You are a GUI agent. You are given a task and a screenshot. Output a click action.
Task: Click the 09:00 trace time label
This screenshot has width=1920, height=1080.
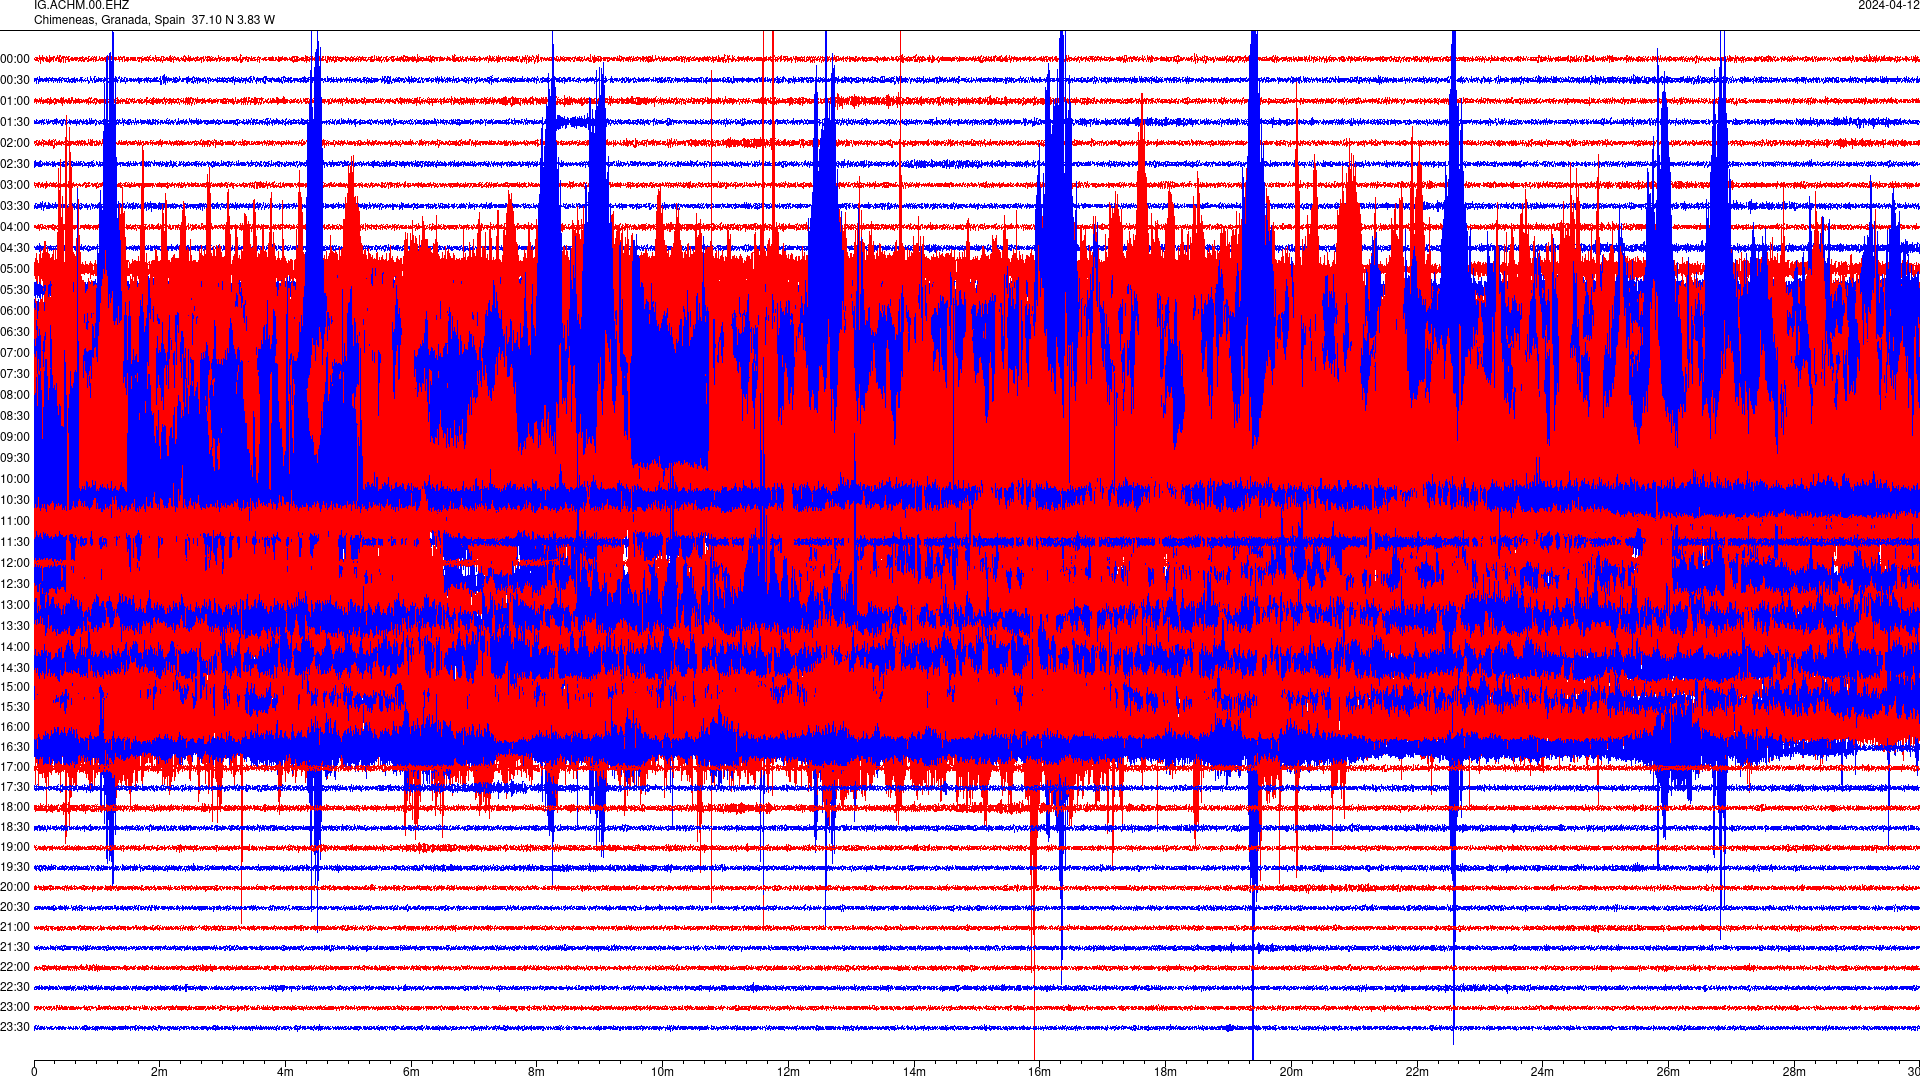click(15, 437)
